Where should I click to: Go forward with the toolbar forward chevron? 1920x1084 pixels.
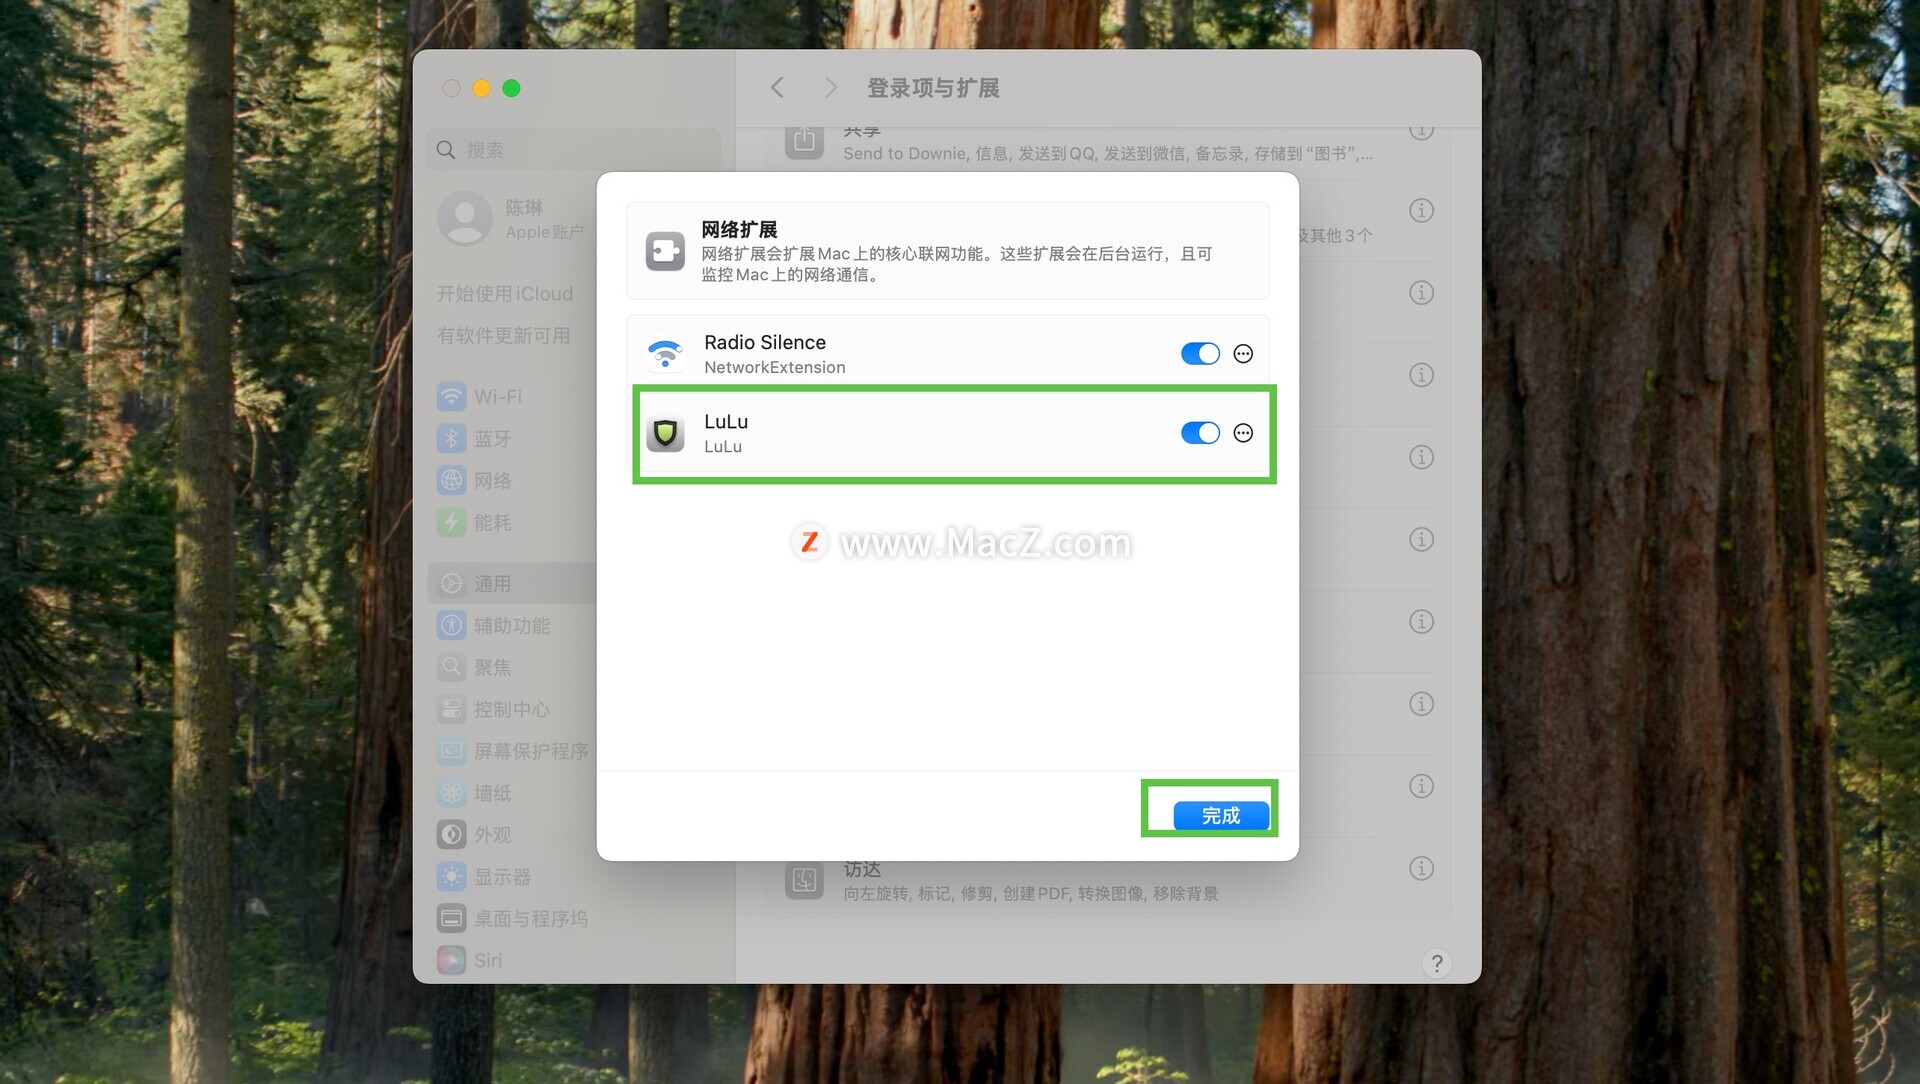coord(830,88)
